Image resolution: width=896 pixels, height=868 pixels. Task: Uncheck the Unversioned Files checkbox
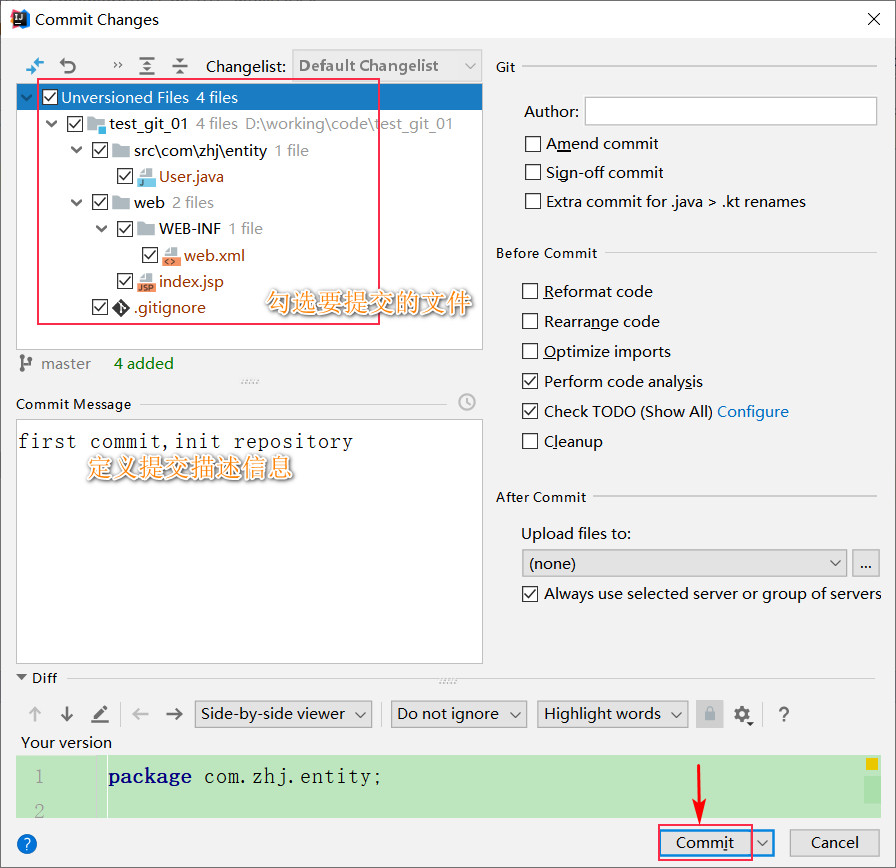50,97
